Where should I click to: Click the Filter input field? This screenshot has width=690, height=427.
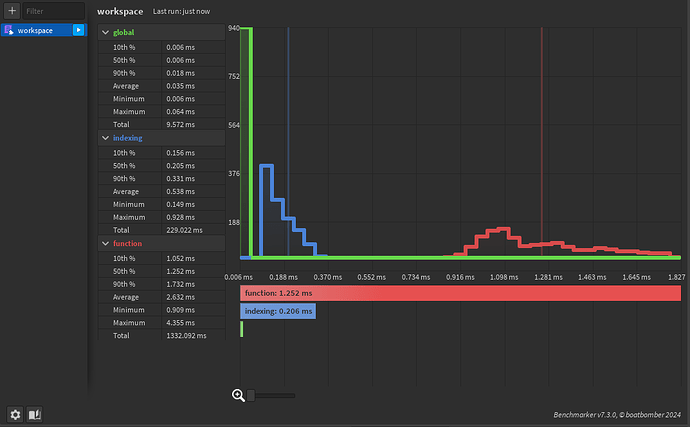click(x=53, y=11)
